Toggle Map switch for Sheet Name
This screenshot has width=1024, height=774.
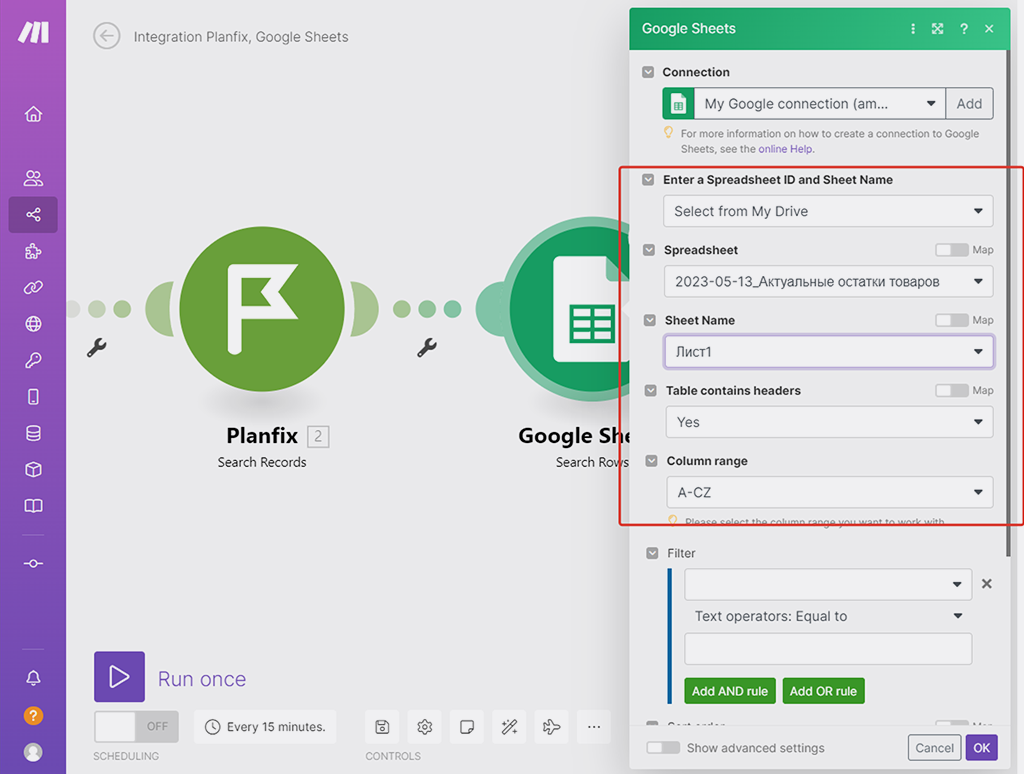(952, 320)
